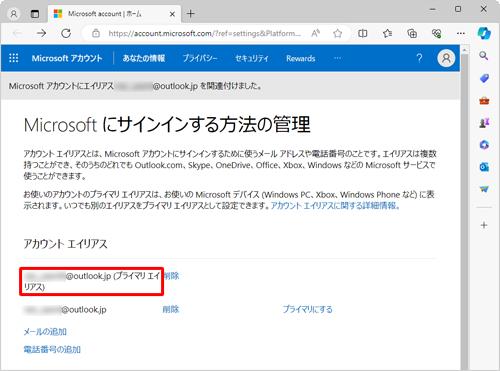Screen dimensions: 500x371
Task: Go to Microsoft アカウント home
Action: coord(67,58)
